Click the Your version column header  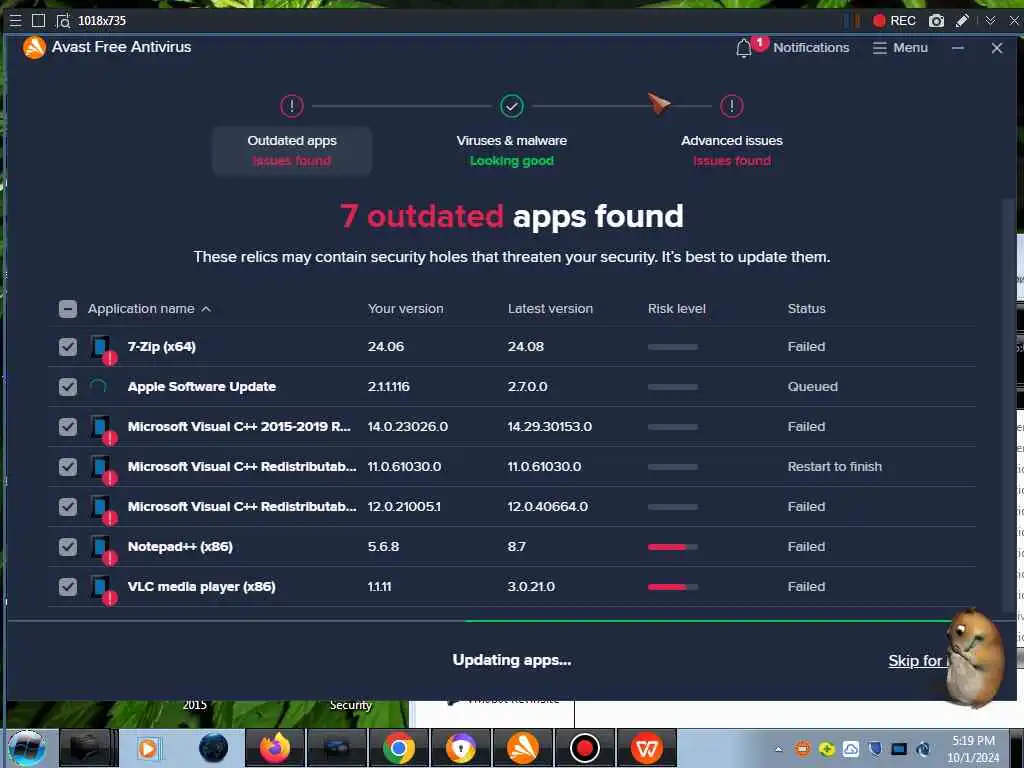click(405, 309)
